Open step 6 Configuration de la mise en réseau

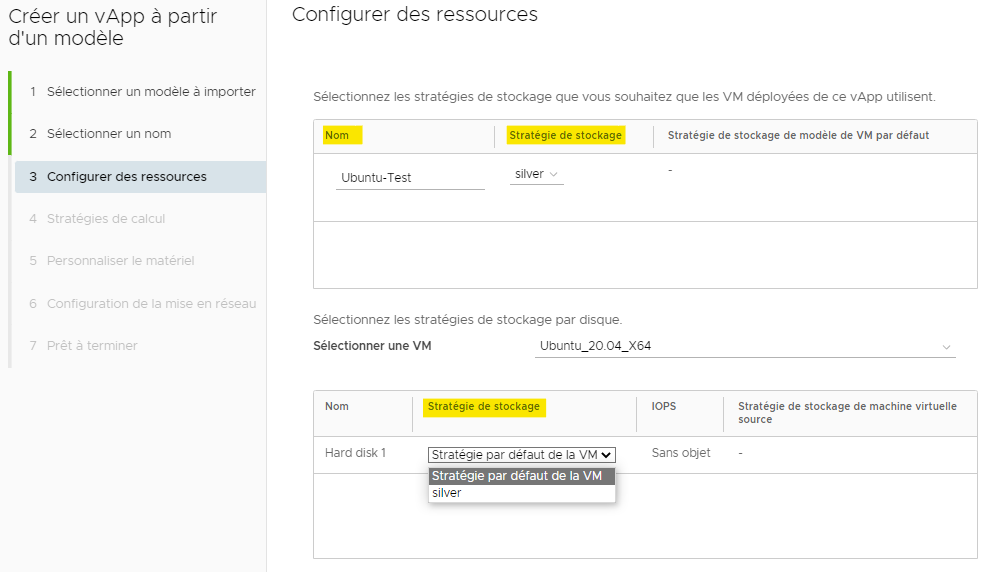(x=142, y=304)
